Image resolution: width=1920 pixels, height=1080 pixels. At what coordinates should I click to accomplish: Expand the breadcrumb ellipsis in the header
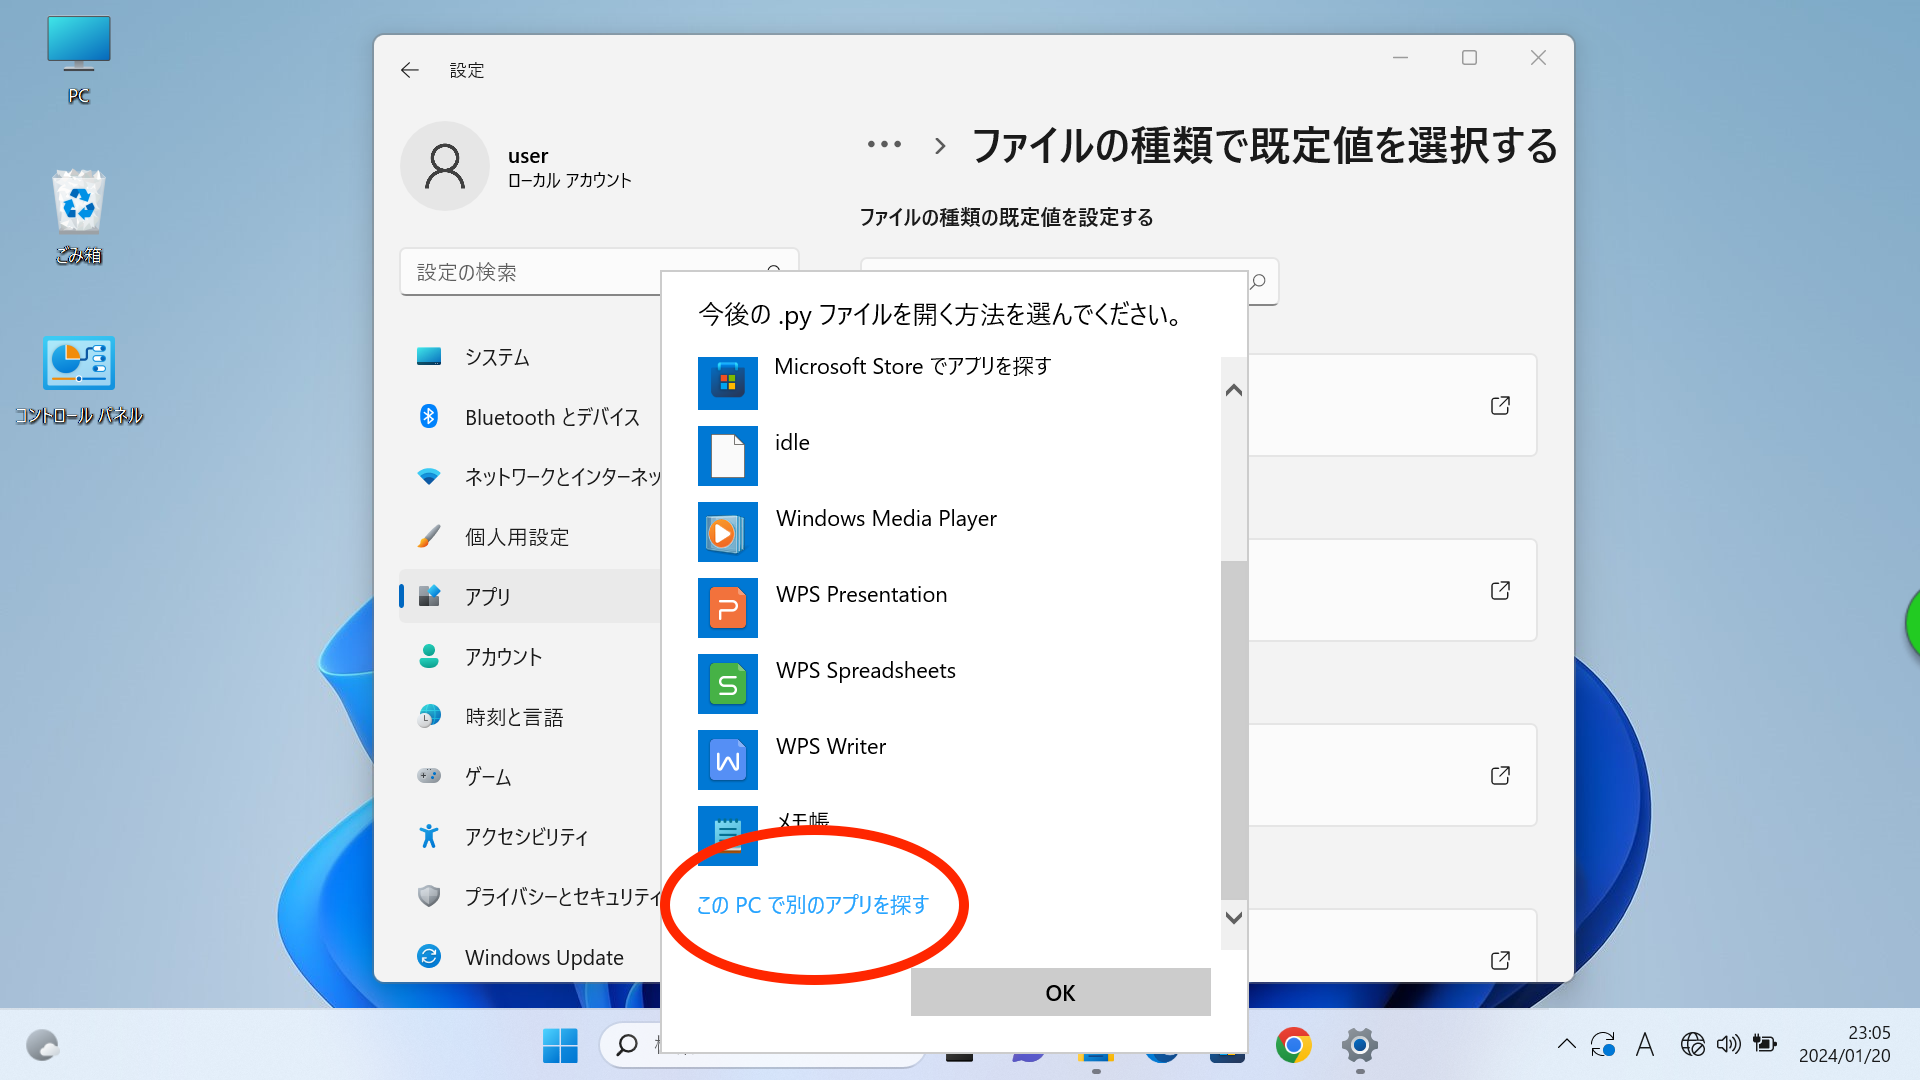(884, 145)
